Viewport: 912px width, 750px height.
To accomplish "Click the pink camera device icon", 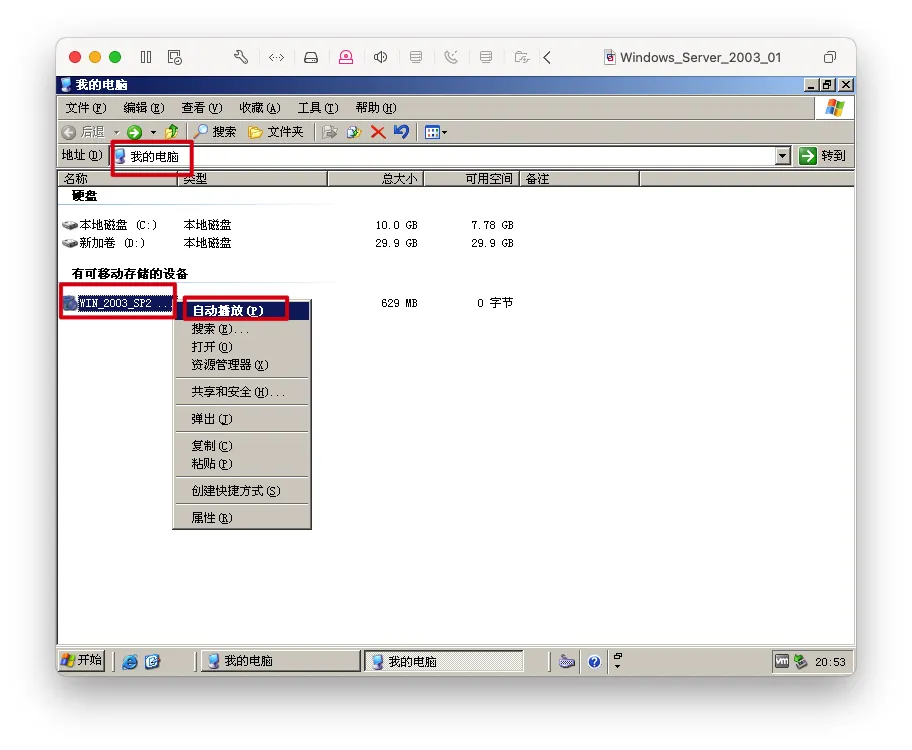I will pyautogui.click(x=346, y=57).
